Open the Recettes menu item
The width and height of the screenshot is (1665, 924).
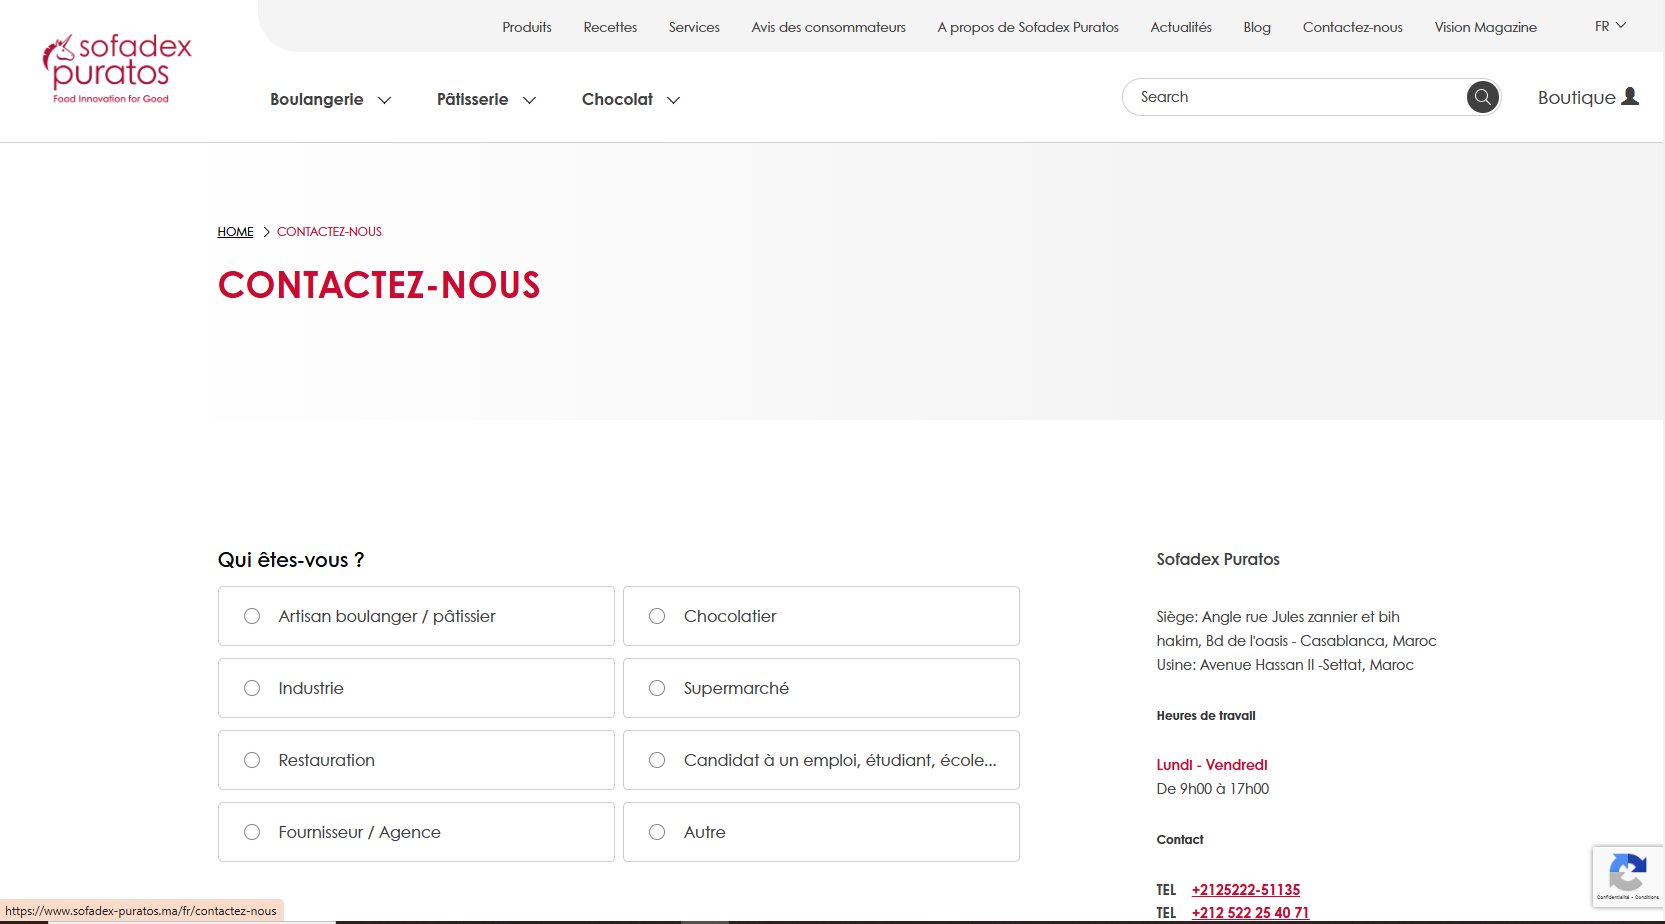pos(610,27)
